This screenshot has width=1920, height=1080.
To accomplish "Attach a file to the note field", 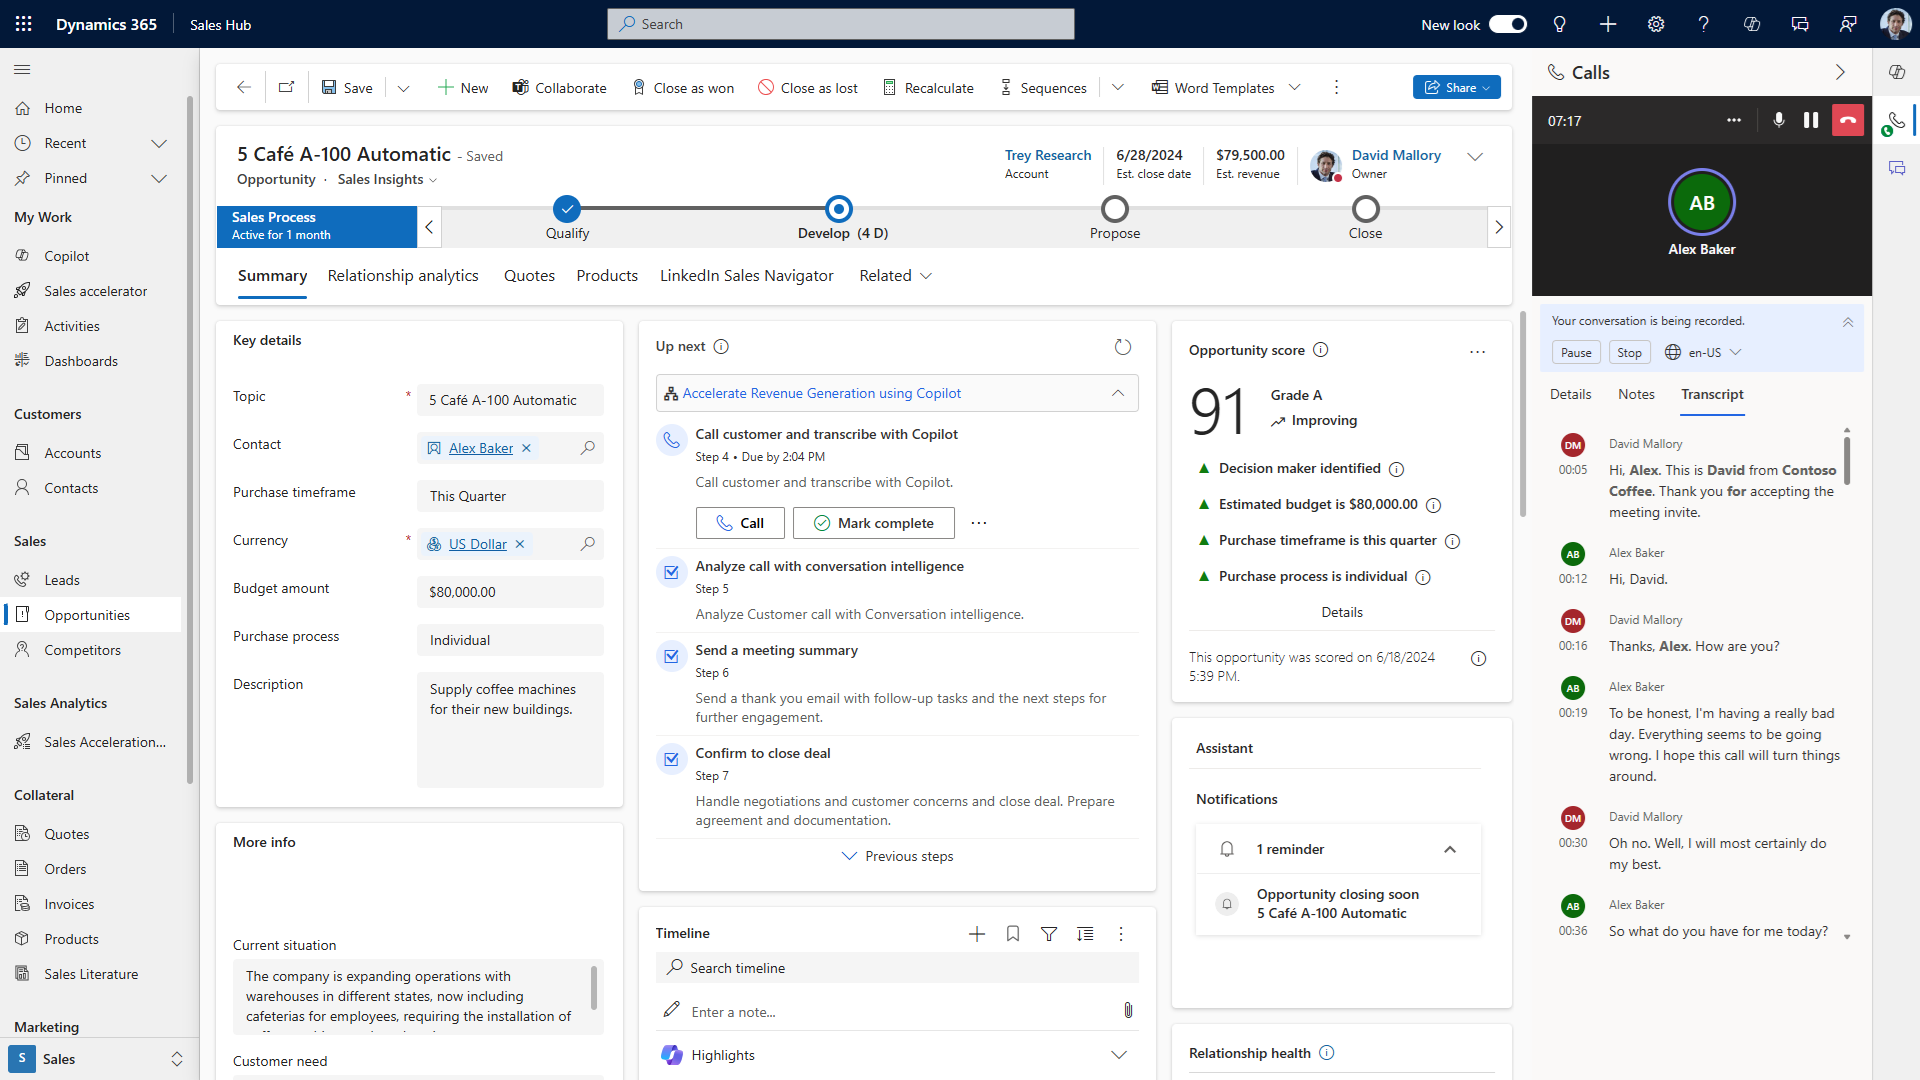I will pos(1129,1011).
